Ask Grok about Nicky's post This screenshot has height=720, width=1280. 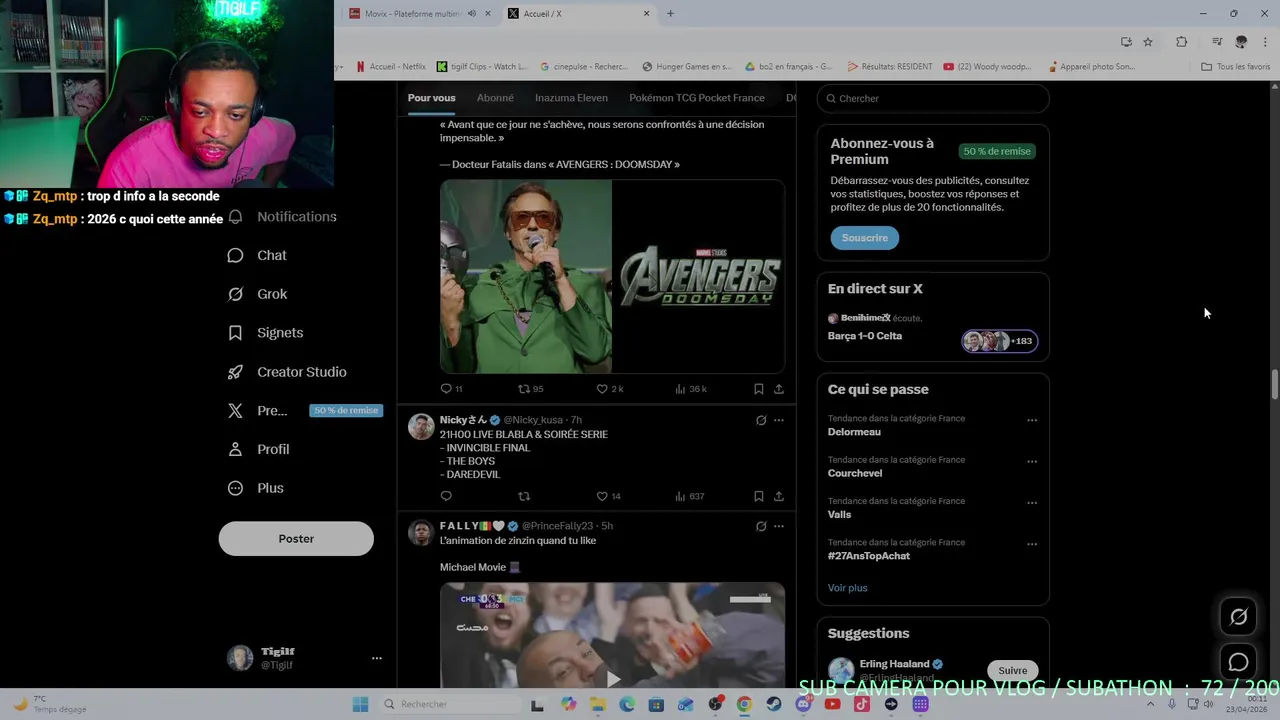tap(761, 420)
